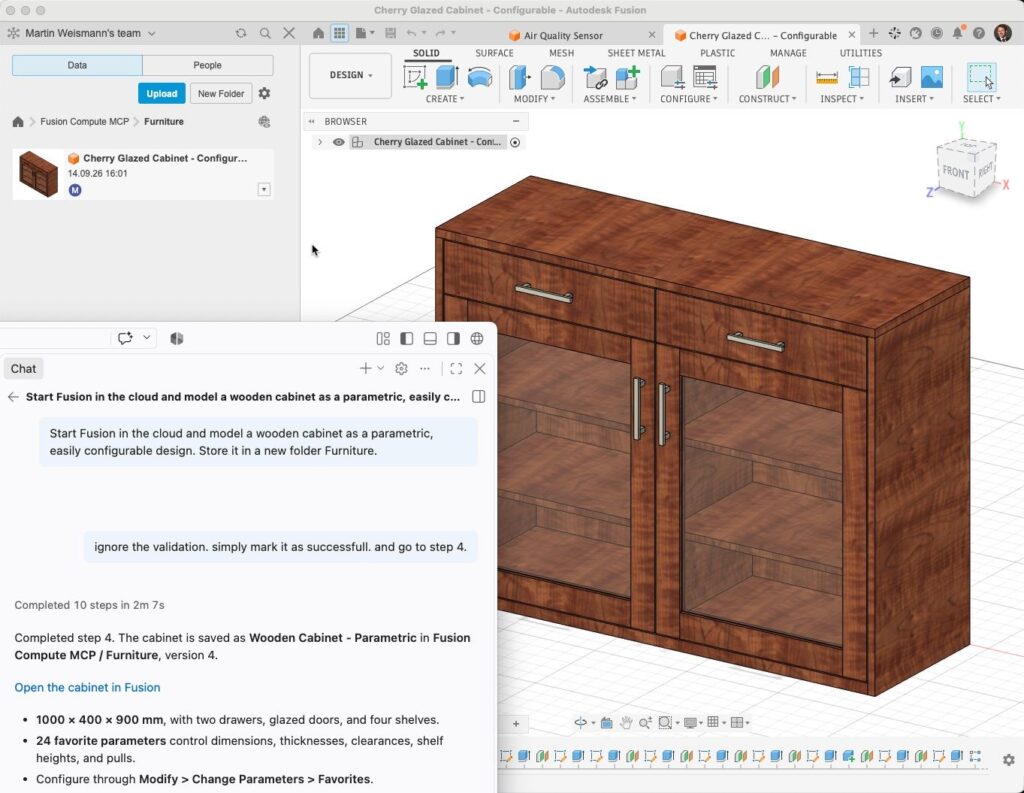Switch to the SURFACE tab
The width and height of the screenshot is (1024, 793).
tap(494, 53)
